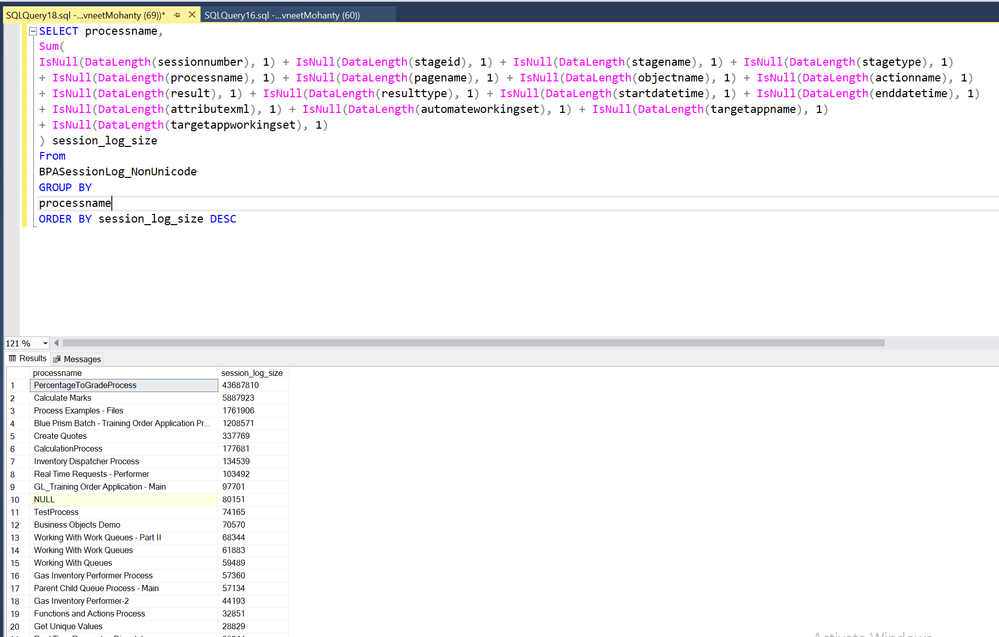Place cursor on targetappworkingset in query
The width and height of the screenshot is (999, 637).
coord(233,125)
